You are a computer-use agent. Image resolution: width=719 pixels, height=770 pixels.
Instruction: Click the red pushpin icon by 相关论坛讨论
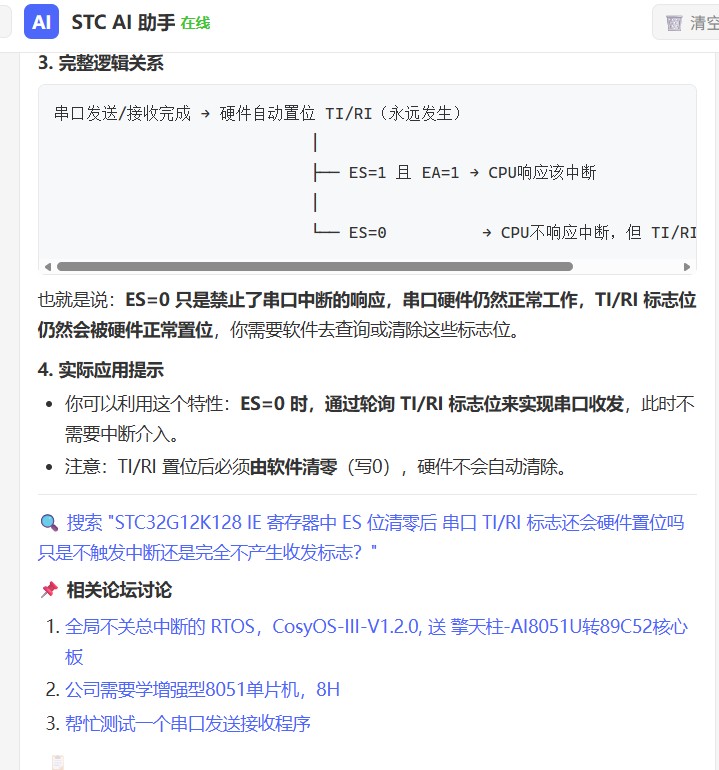coord(49,590)
